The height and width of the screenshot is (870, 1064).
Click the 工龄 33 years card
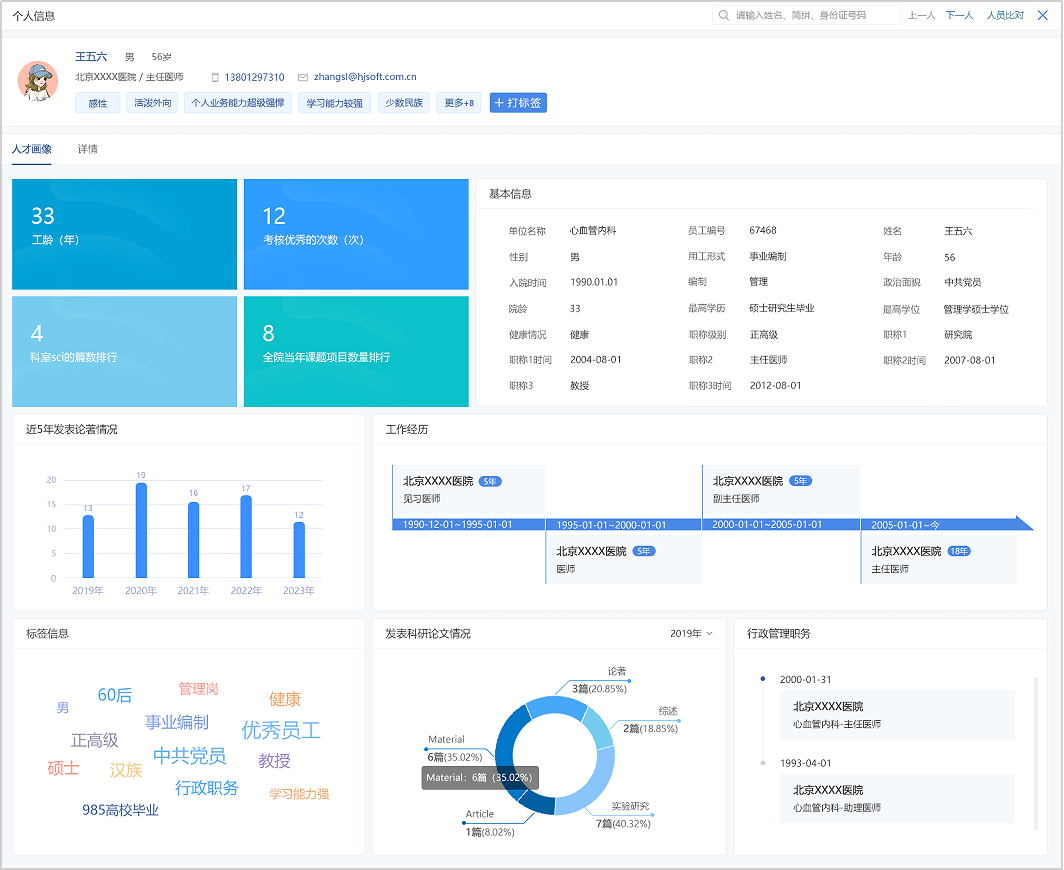124,234
